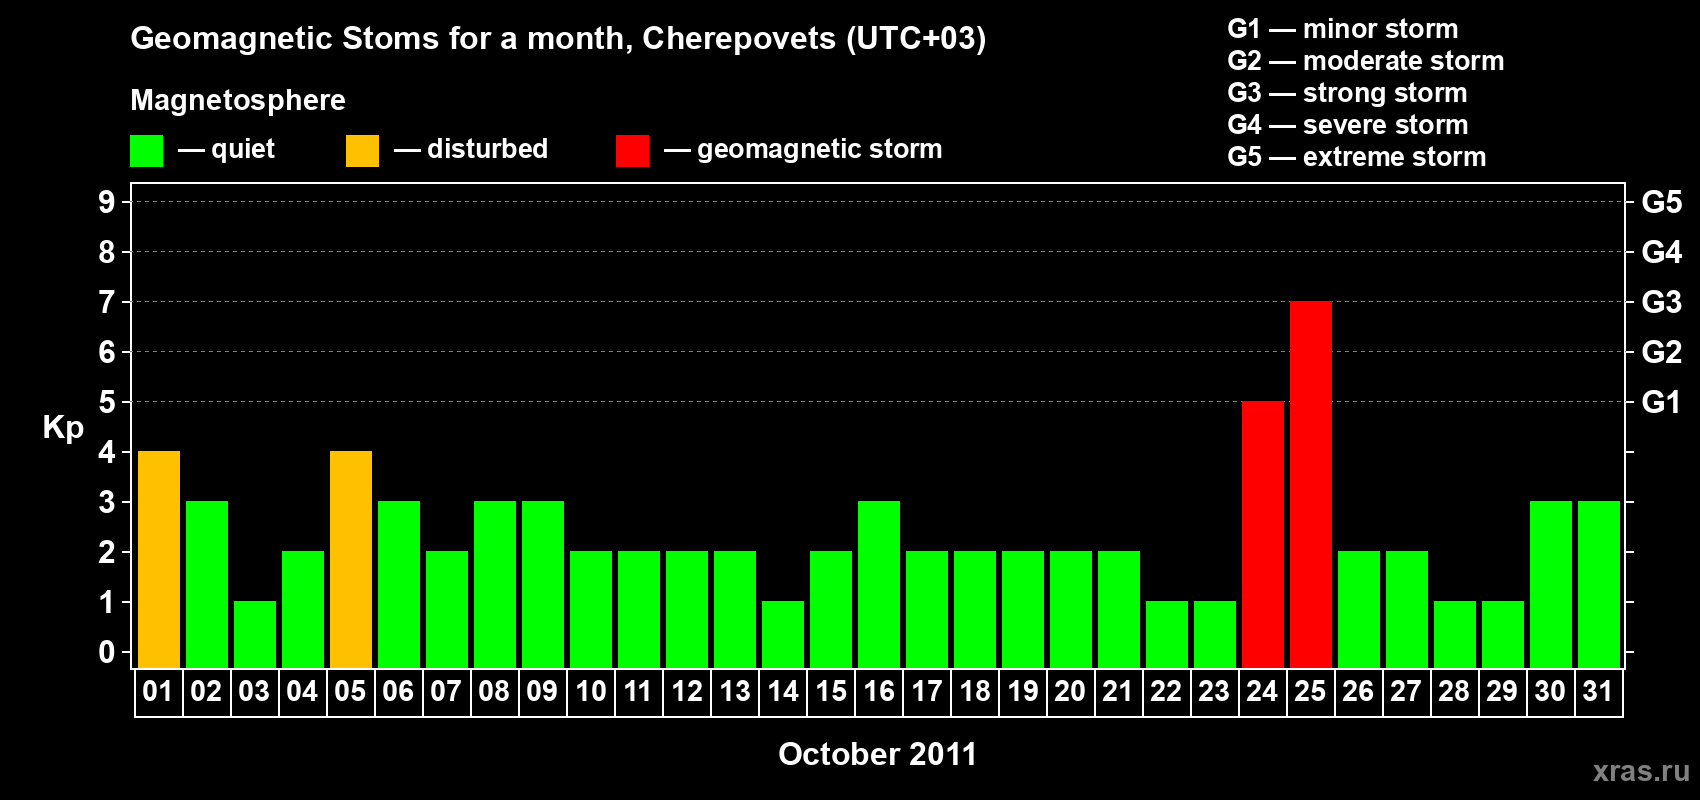Click the Kp axis label
Image resolution: width=1700 pixels, height=800 pixels.
(63, 428)
